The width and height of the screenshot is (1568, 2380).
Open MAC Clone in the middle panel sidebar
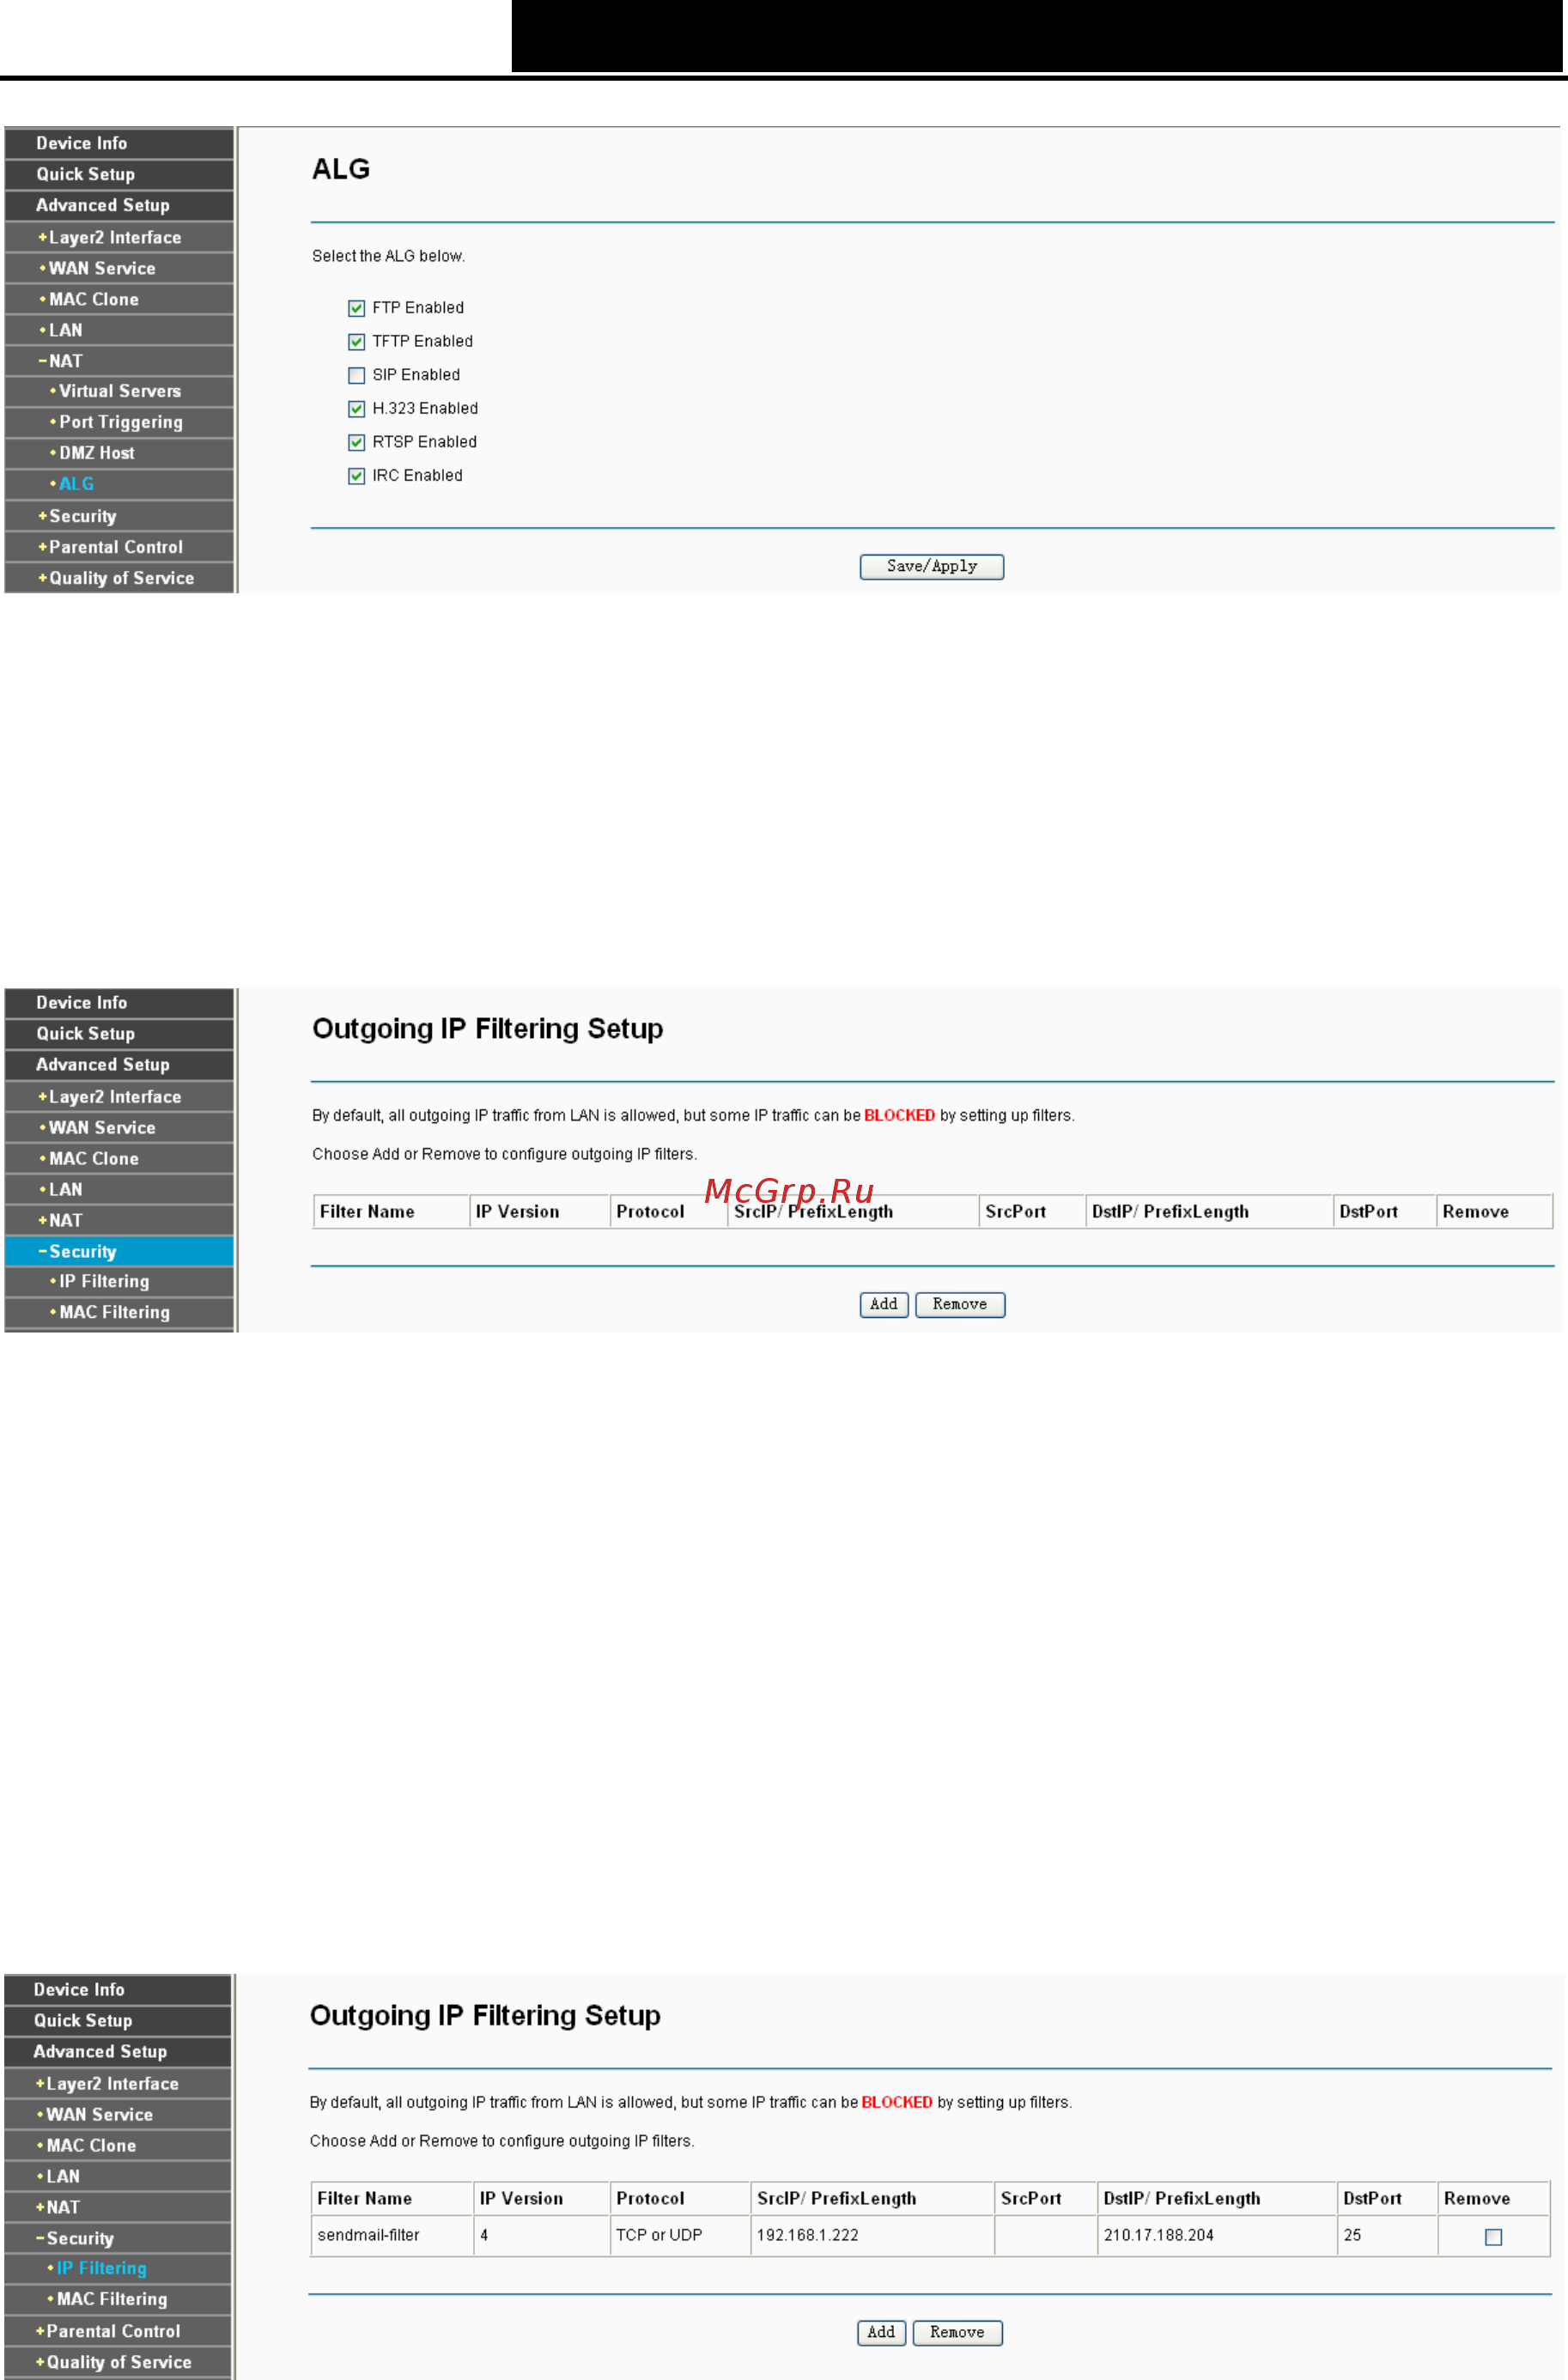119,1158
